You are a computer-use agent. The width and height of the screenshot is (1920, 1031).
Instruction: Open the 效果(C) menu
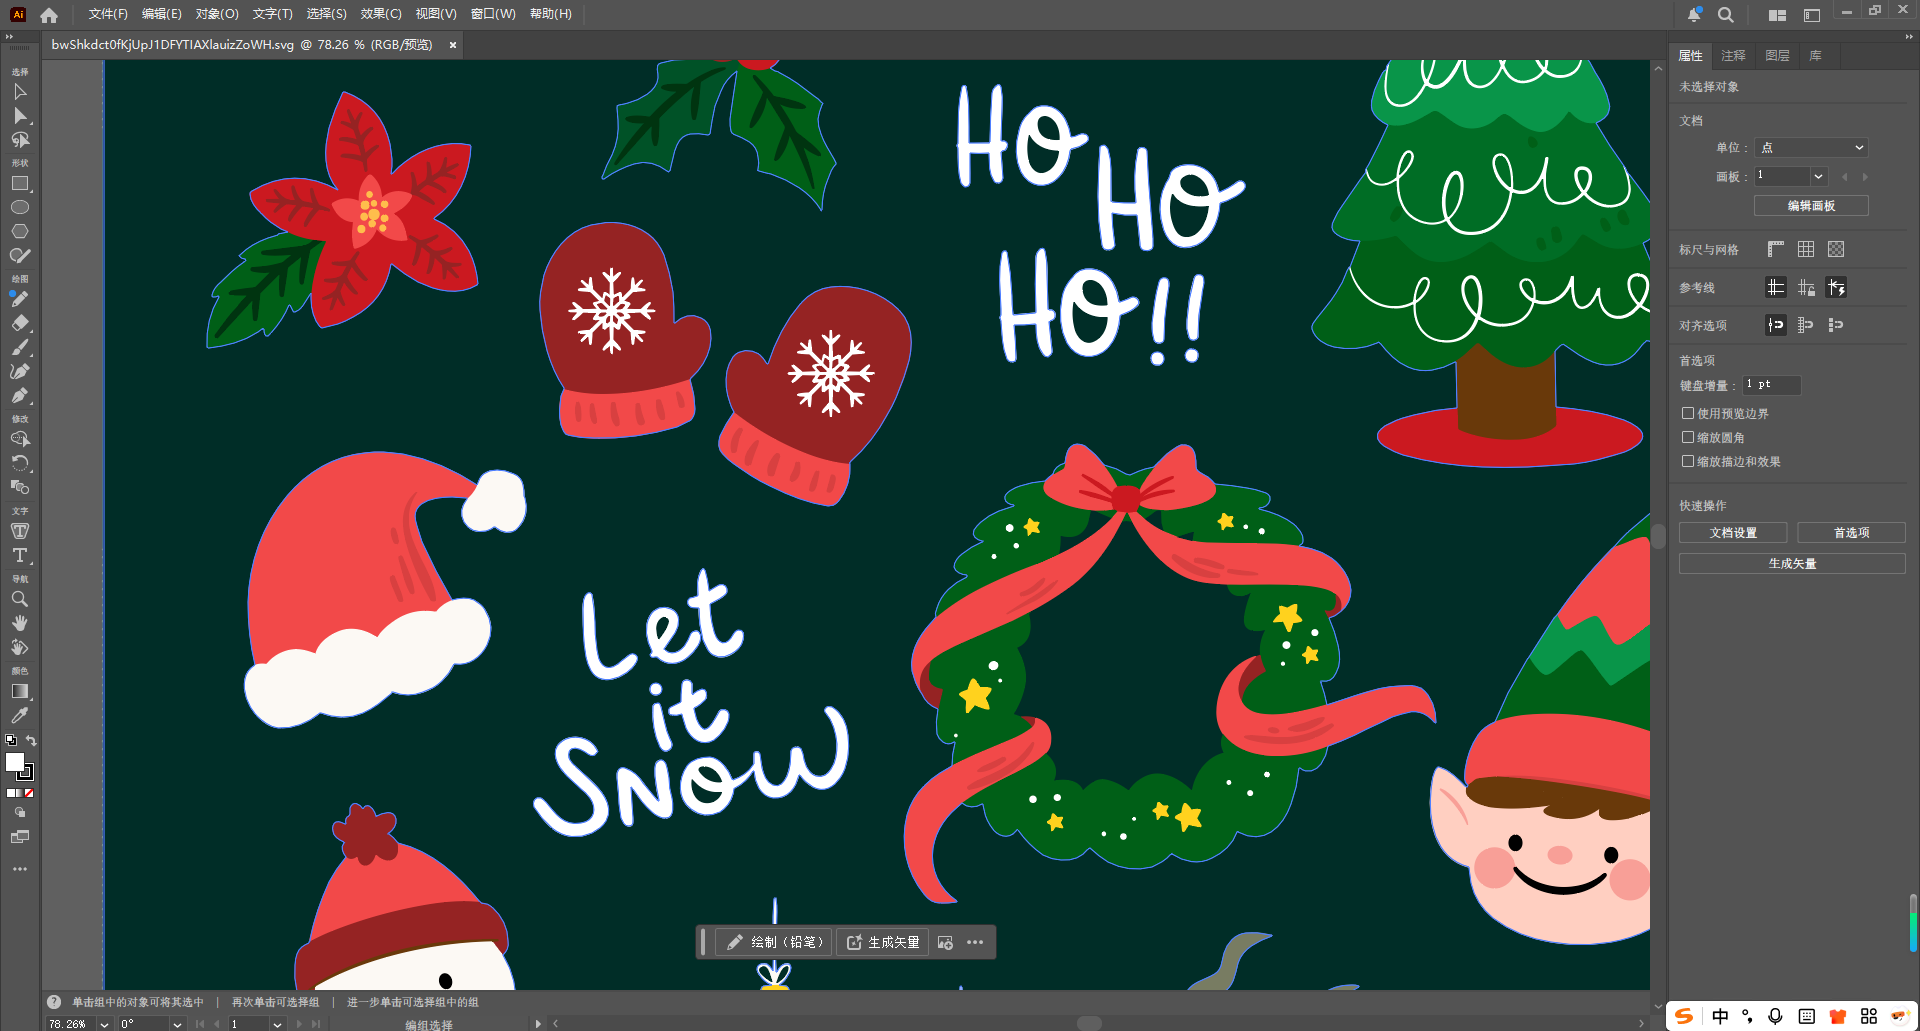click(x=380, y=14)
